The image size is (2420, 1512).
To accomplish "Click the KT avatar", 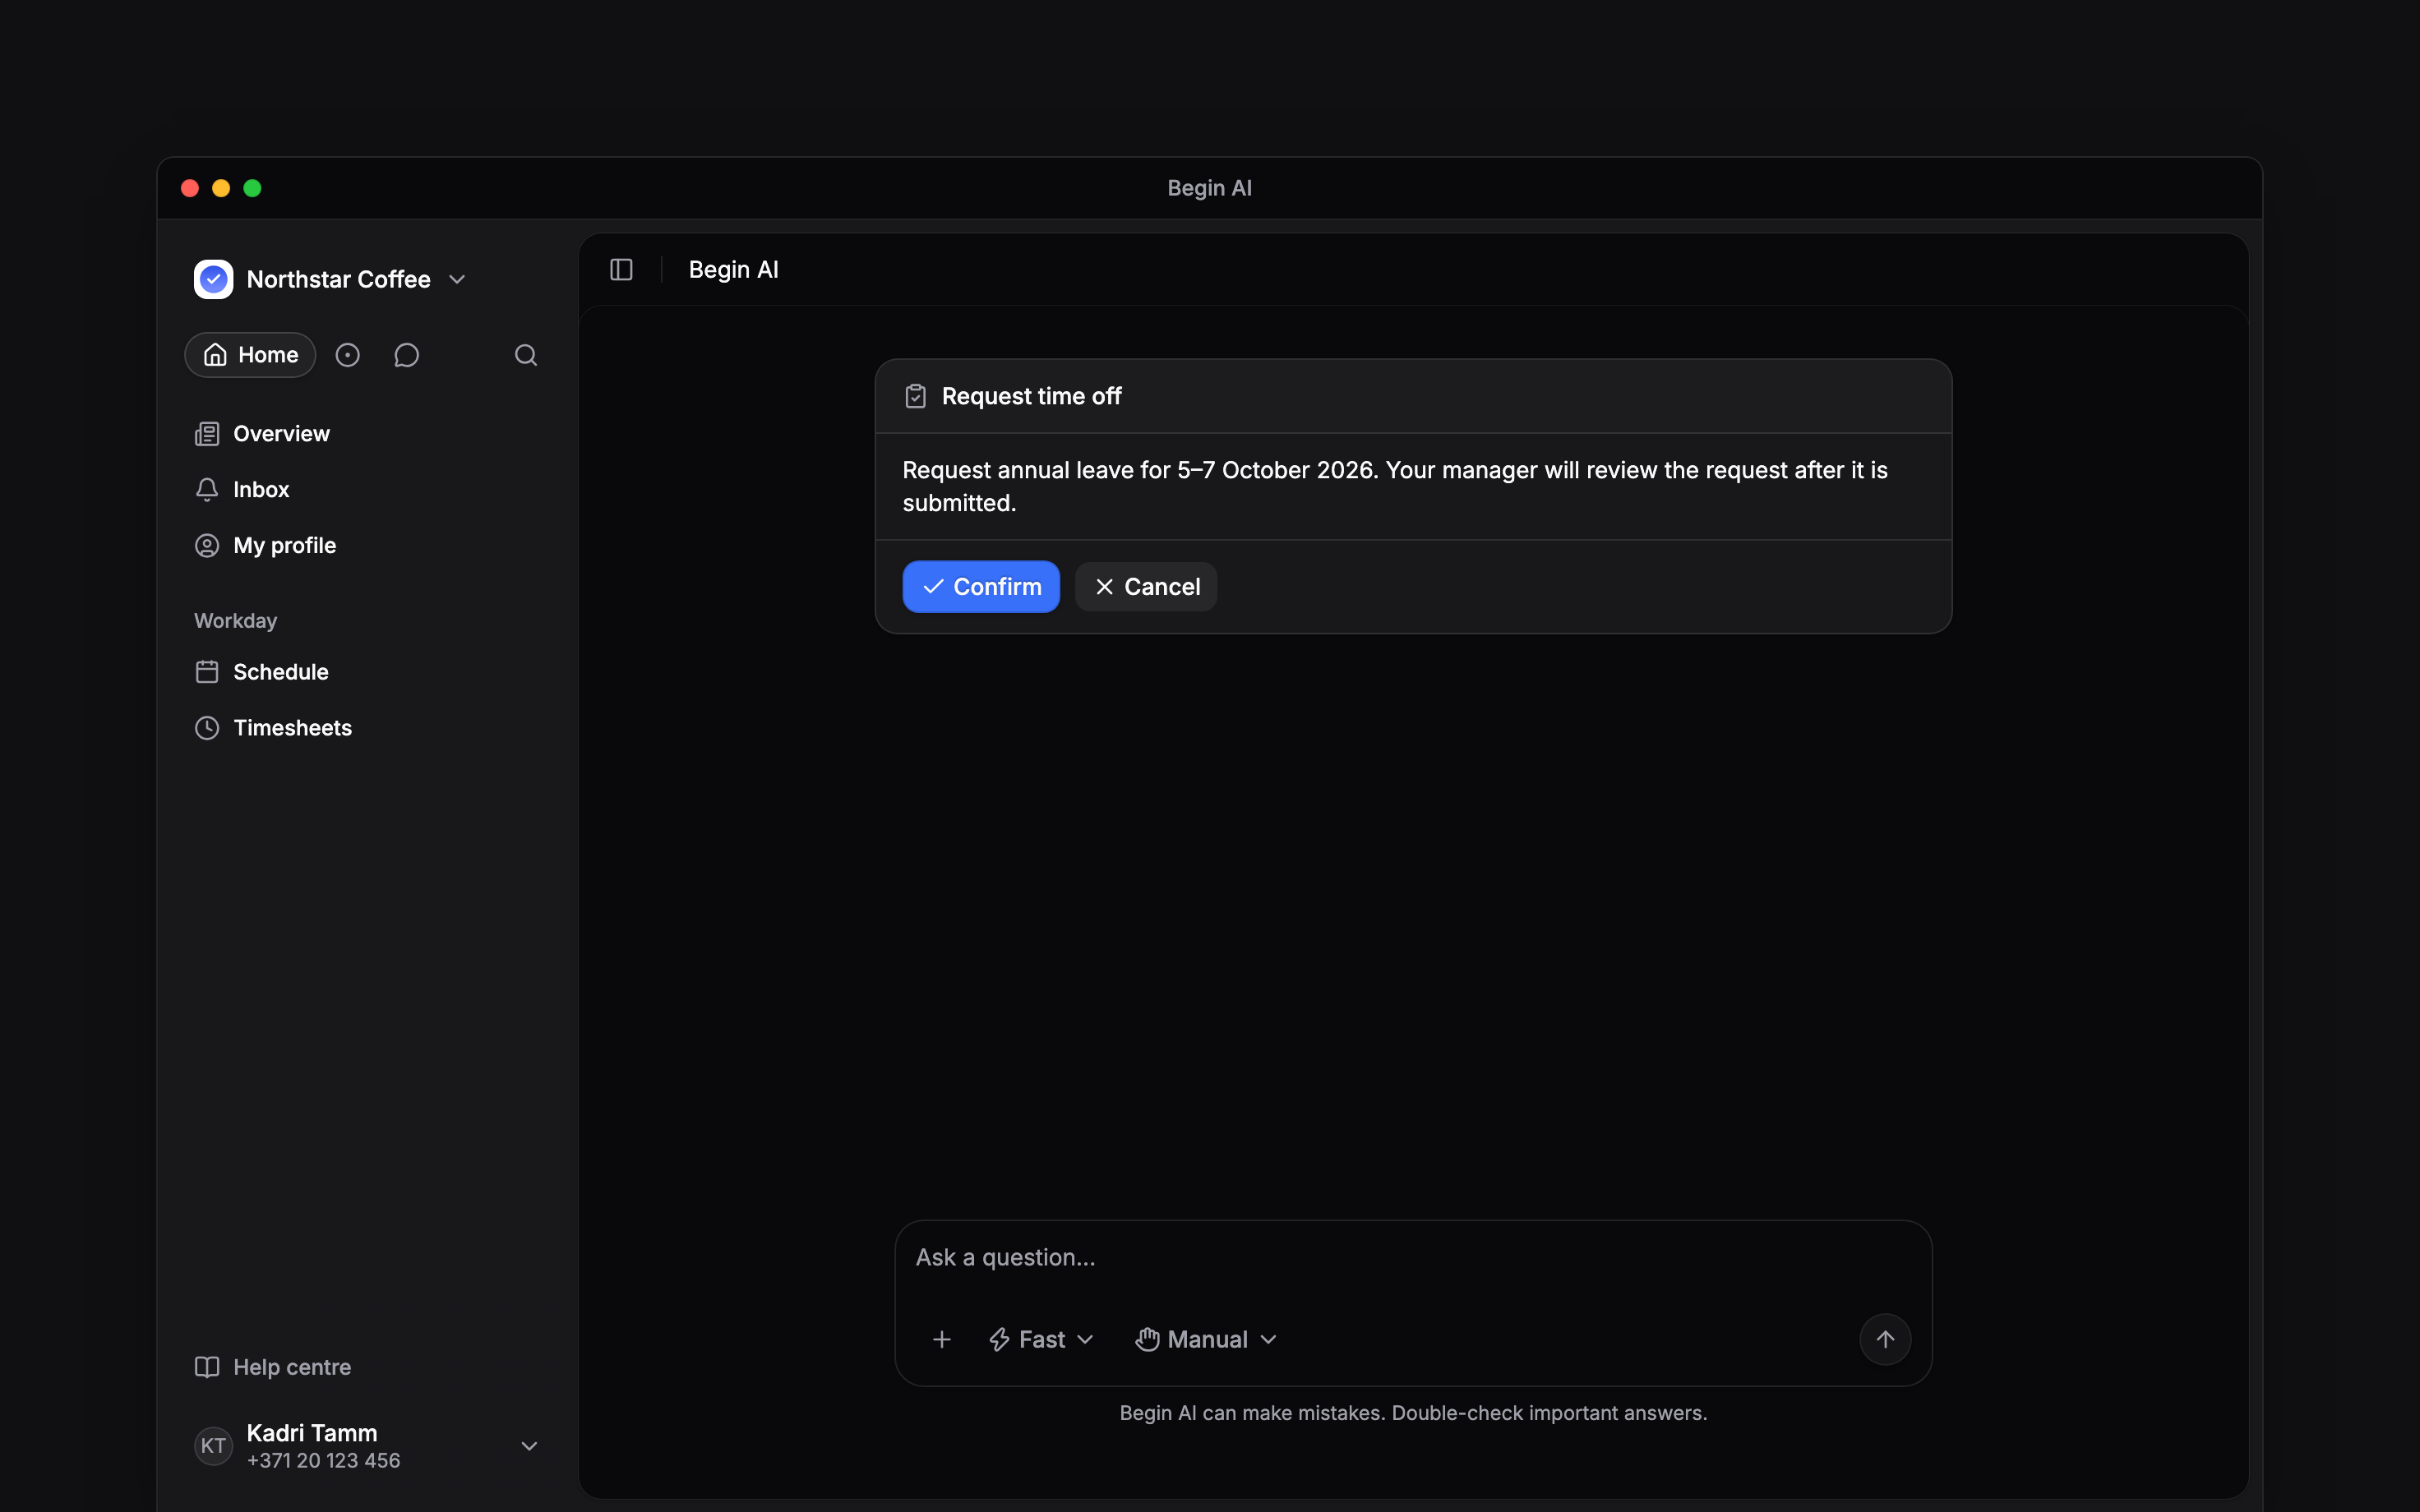I will click(x=213, y=1446).
